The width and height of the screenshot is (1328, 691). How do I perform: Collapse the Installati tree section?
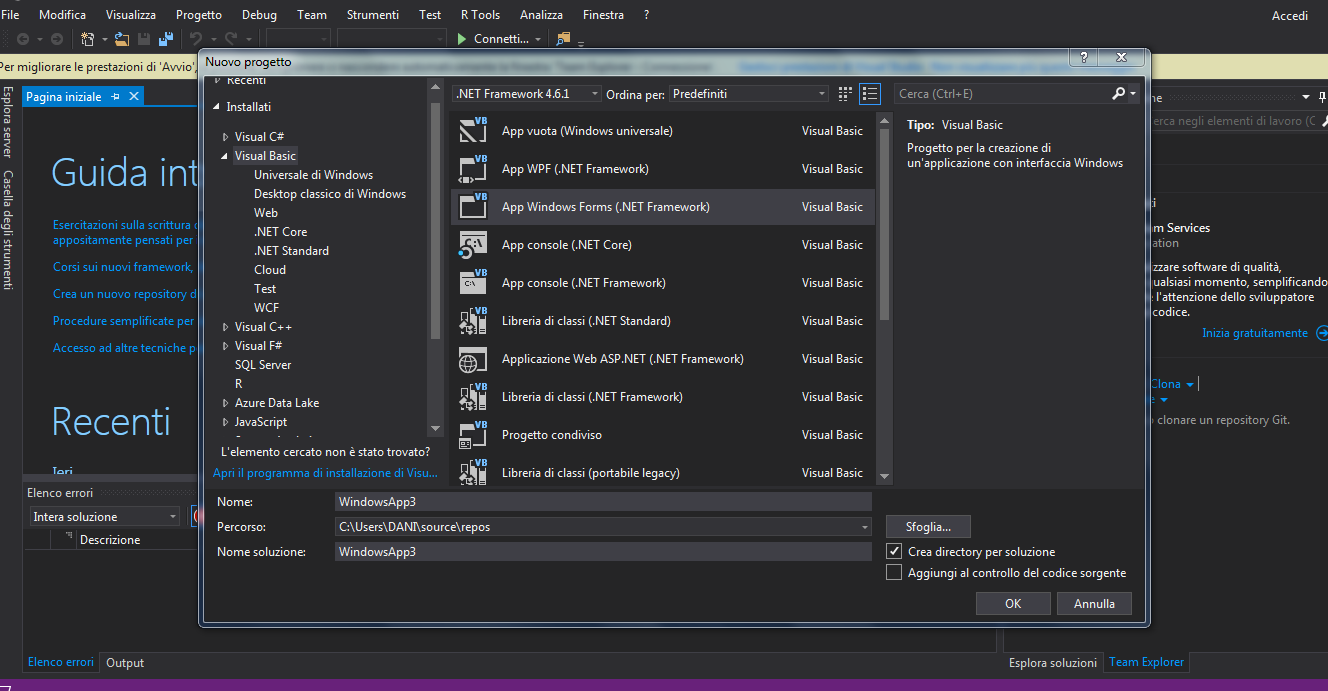(x=216, y=107)
